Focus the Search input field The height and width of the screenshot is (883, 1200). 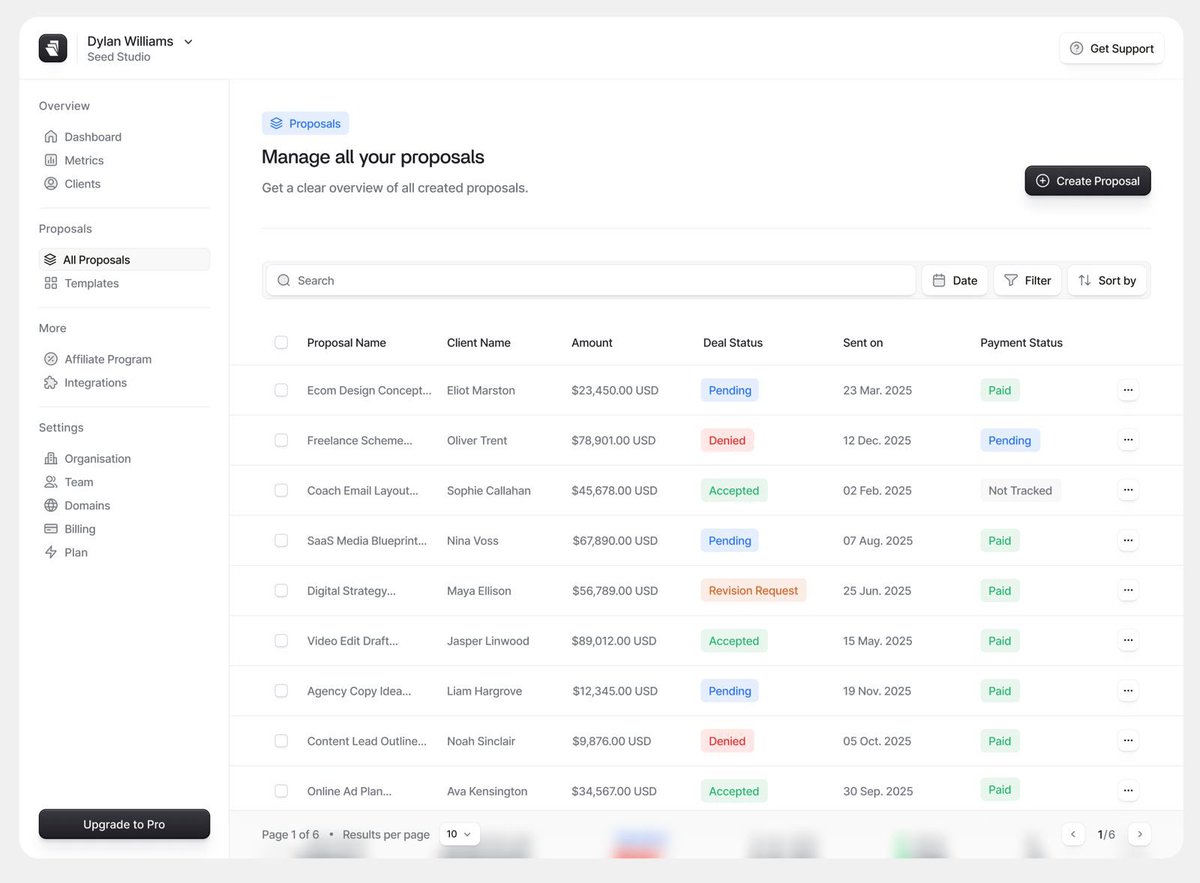coord(591,281)
